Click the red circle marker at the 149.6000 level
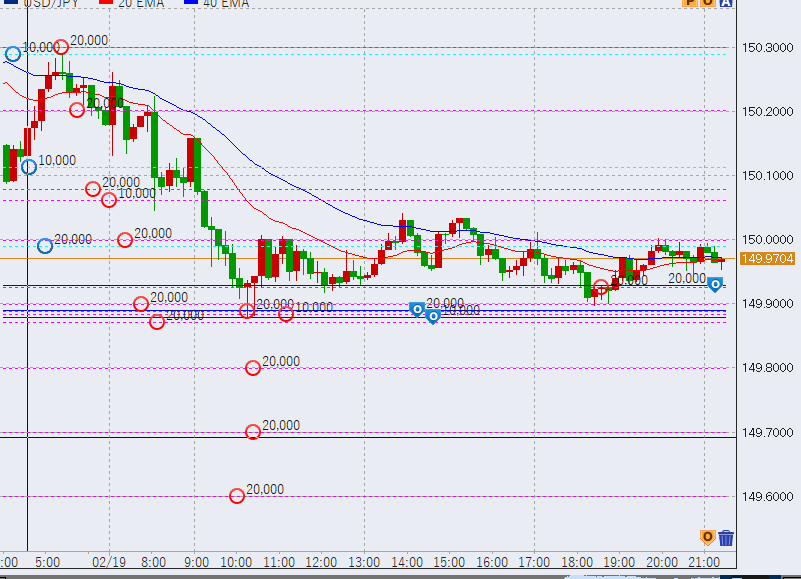The image size is (801, 579). click(x=237, y=496)
